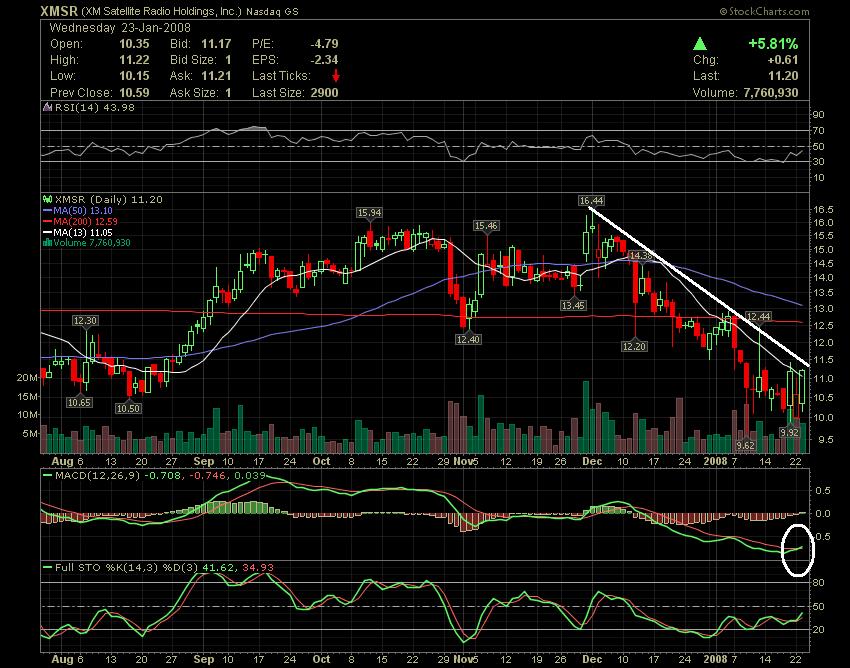Image resolution: width=850 pixels, height=668 pixels.
Task: Click the Ask value 11.21
Action: click(x=216, y=76)
